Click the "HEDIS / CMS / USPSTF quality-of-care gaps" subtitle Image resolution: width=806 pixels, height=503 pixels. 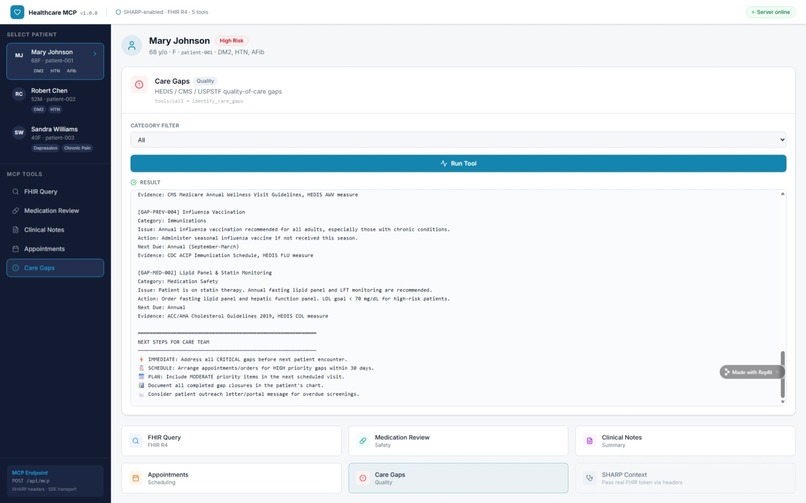tap(218, 91)
